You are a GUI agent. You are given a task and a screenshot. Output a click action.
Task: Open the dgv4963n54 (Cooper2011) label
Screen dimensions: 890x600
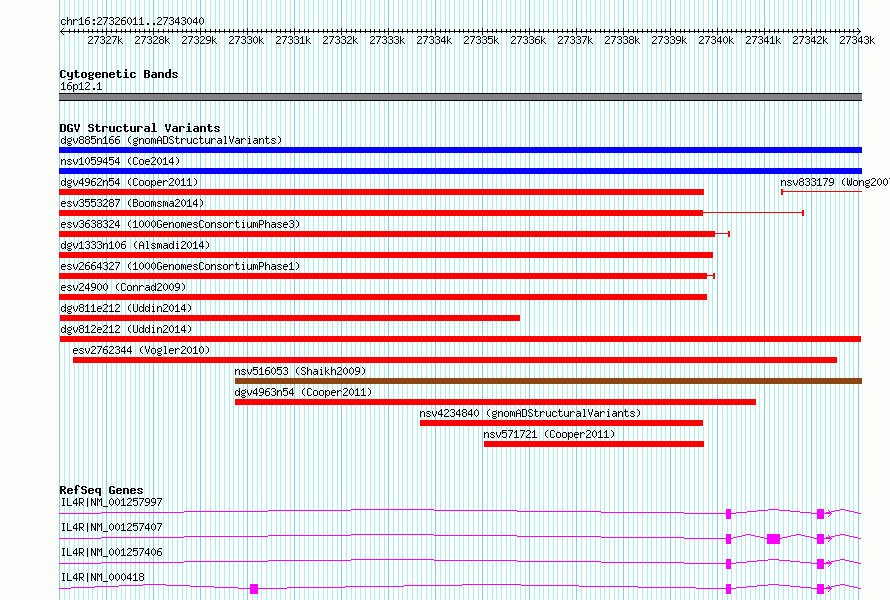point(303,392)
